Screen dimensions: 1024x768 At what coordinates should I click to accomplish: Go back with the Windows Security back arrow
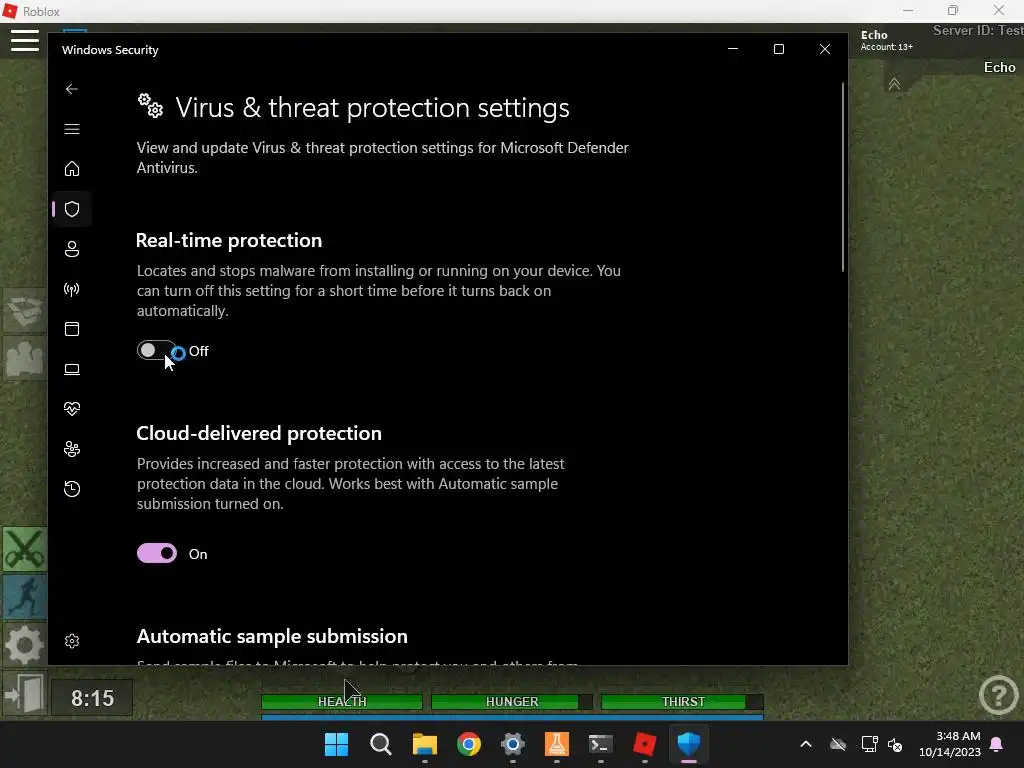(72, 89)
